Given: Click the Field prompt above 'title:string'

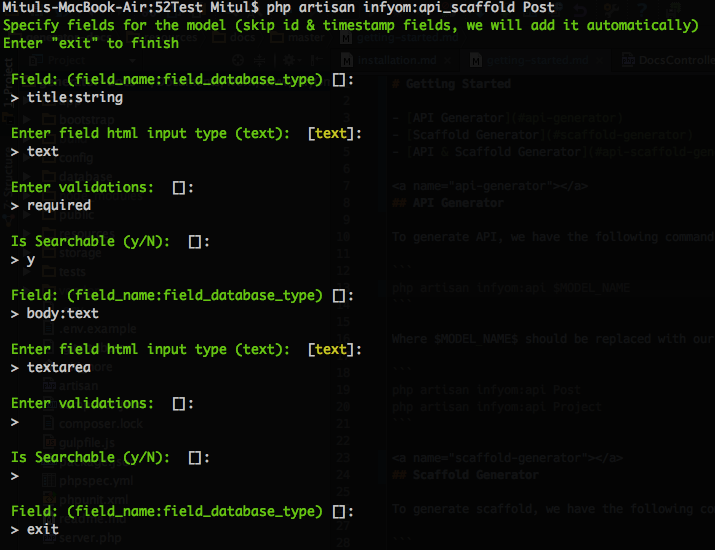Looking at the screenshot, I should point(182,79).
